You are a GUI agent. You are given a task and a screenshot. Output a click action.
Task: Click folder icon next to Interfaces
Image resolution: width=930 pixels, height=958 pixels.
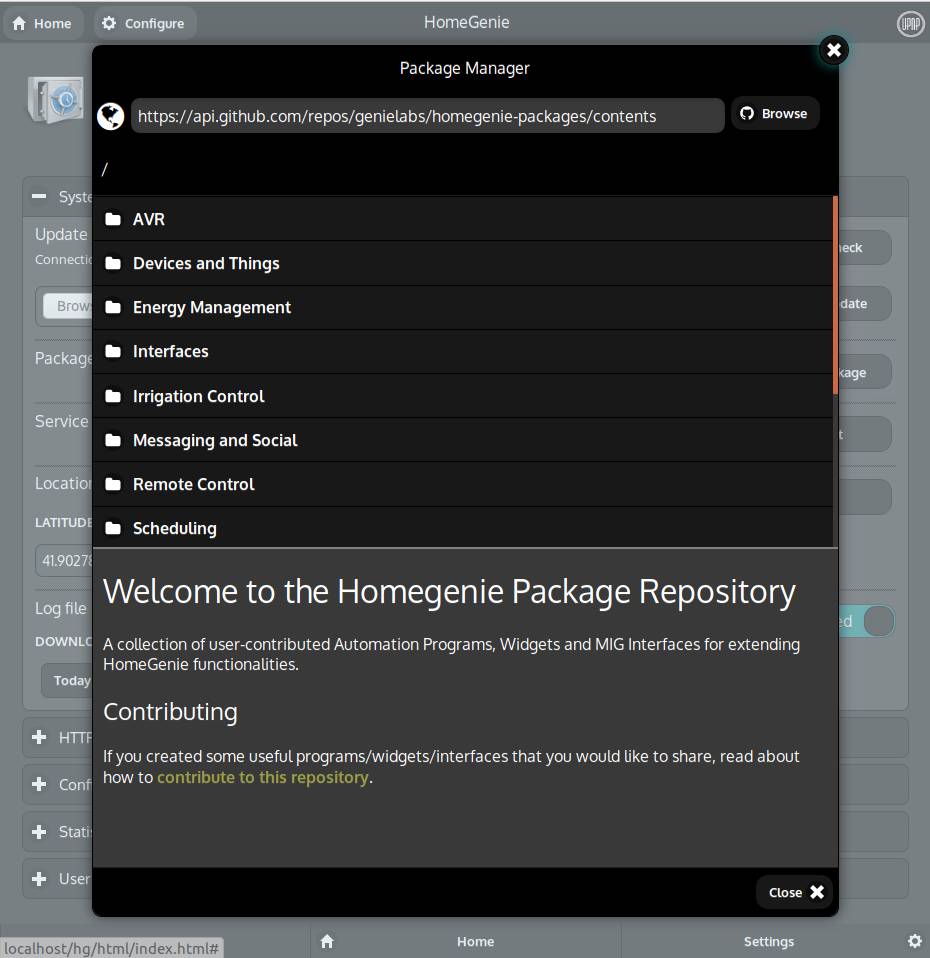pyautogui.click(x=113, y=351)
